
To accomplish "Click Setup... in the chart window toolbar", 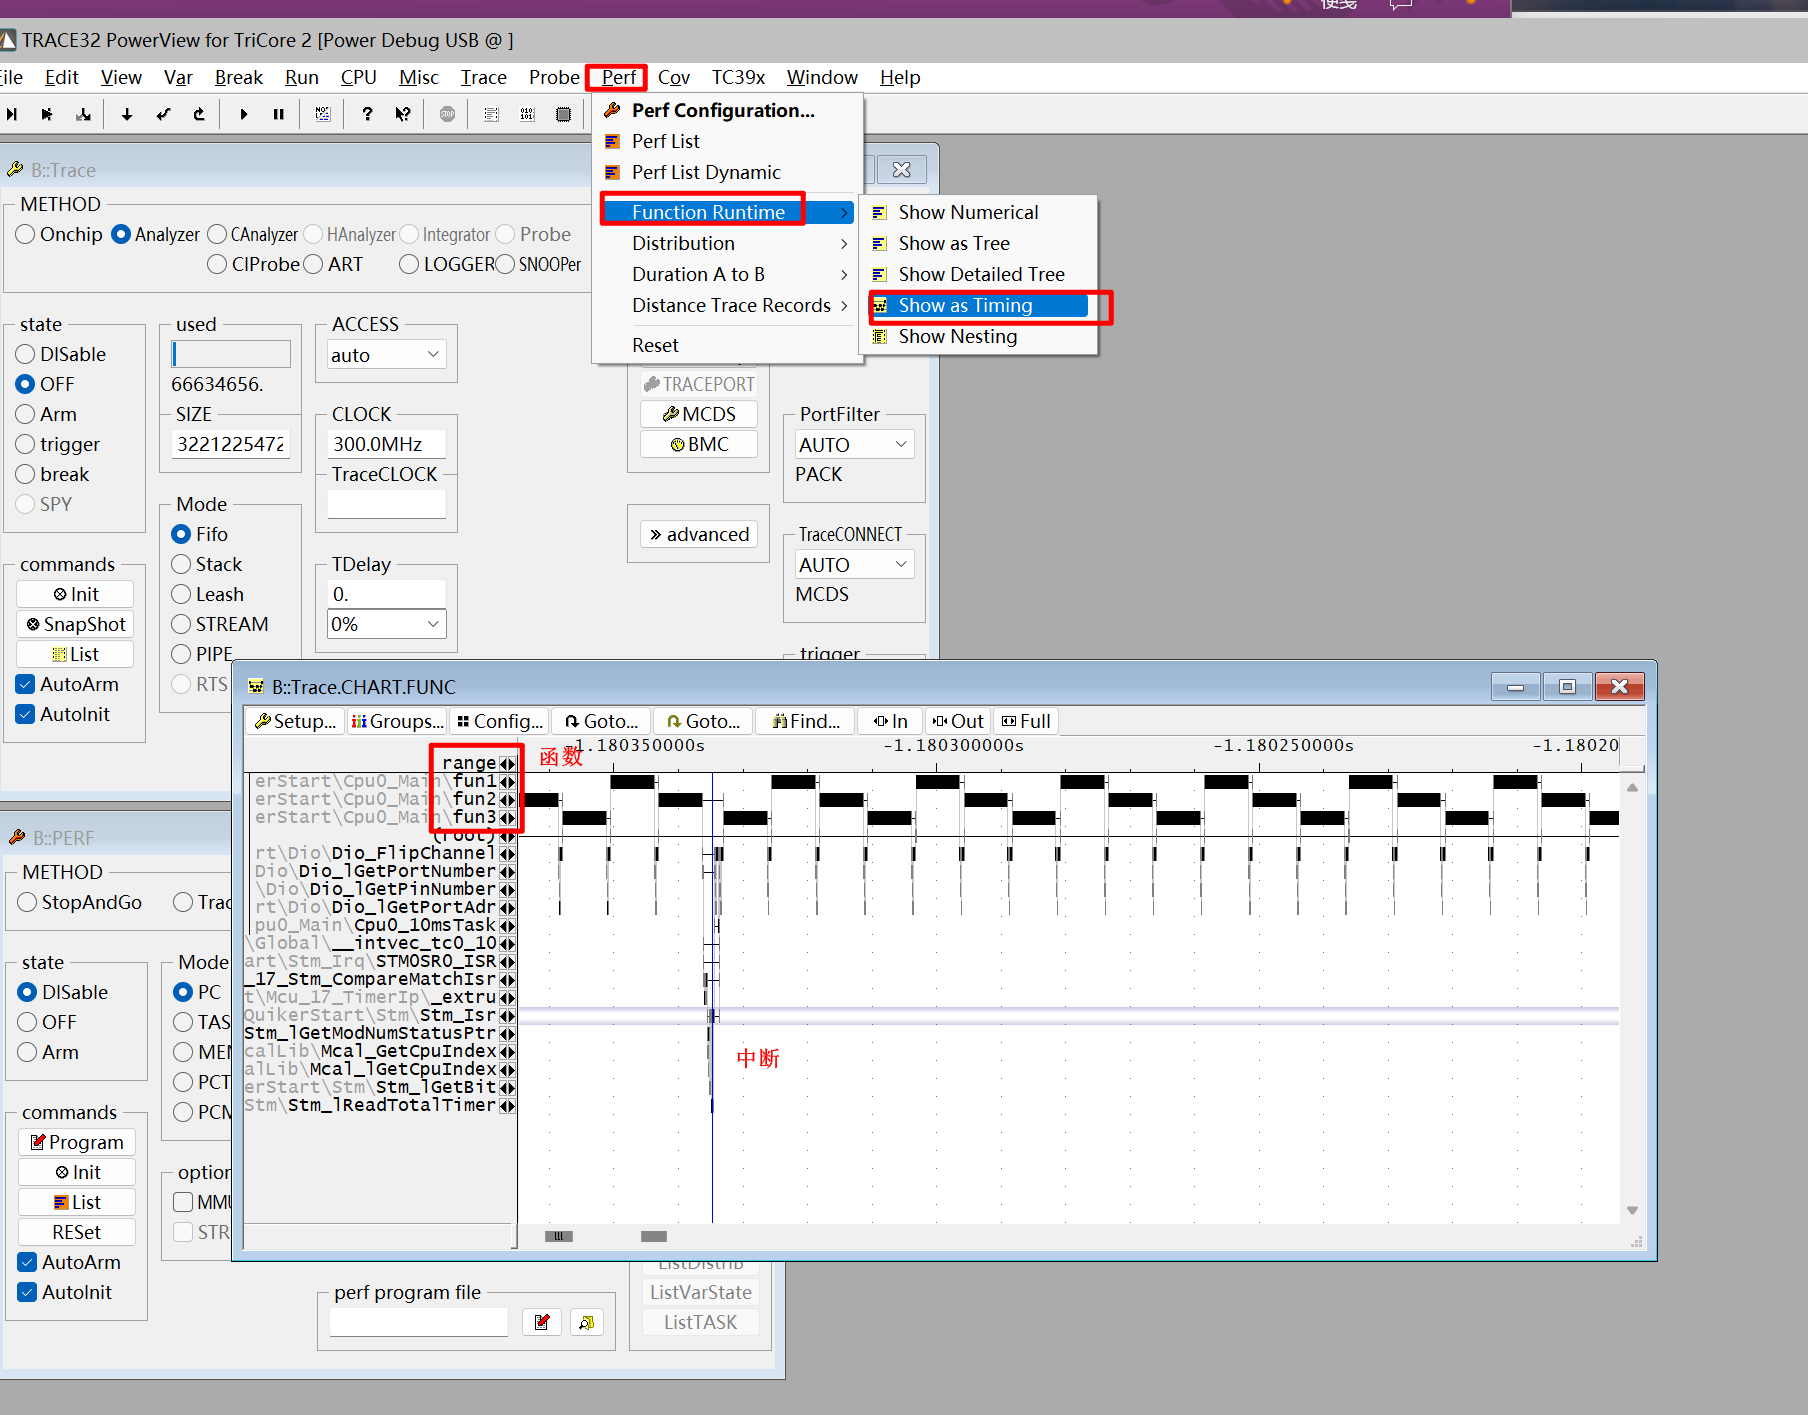I will (x=295, y=721).
